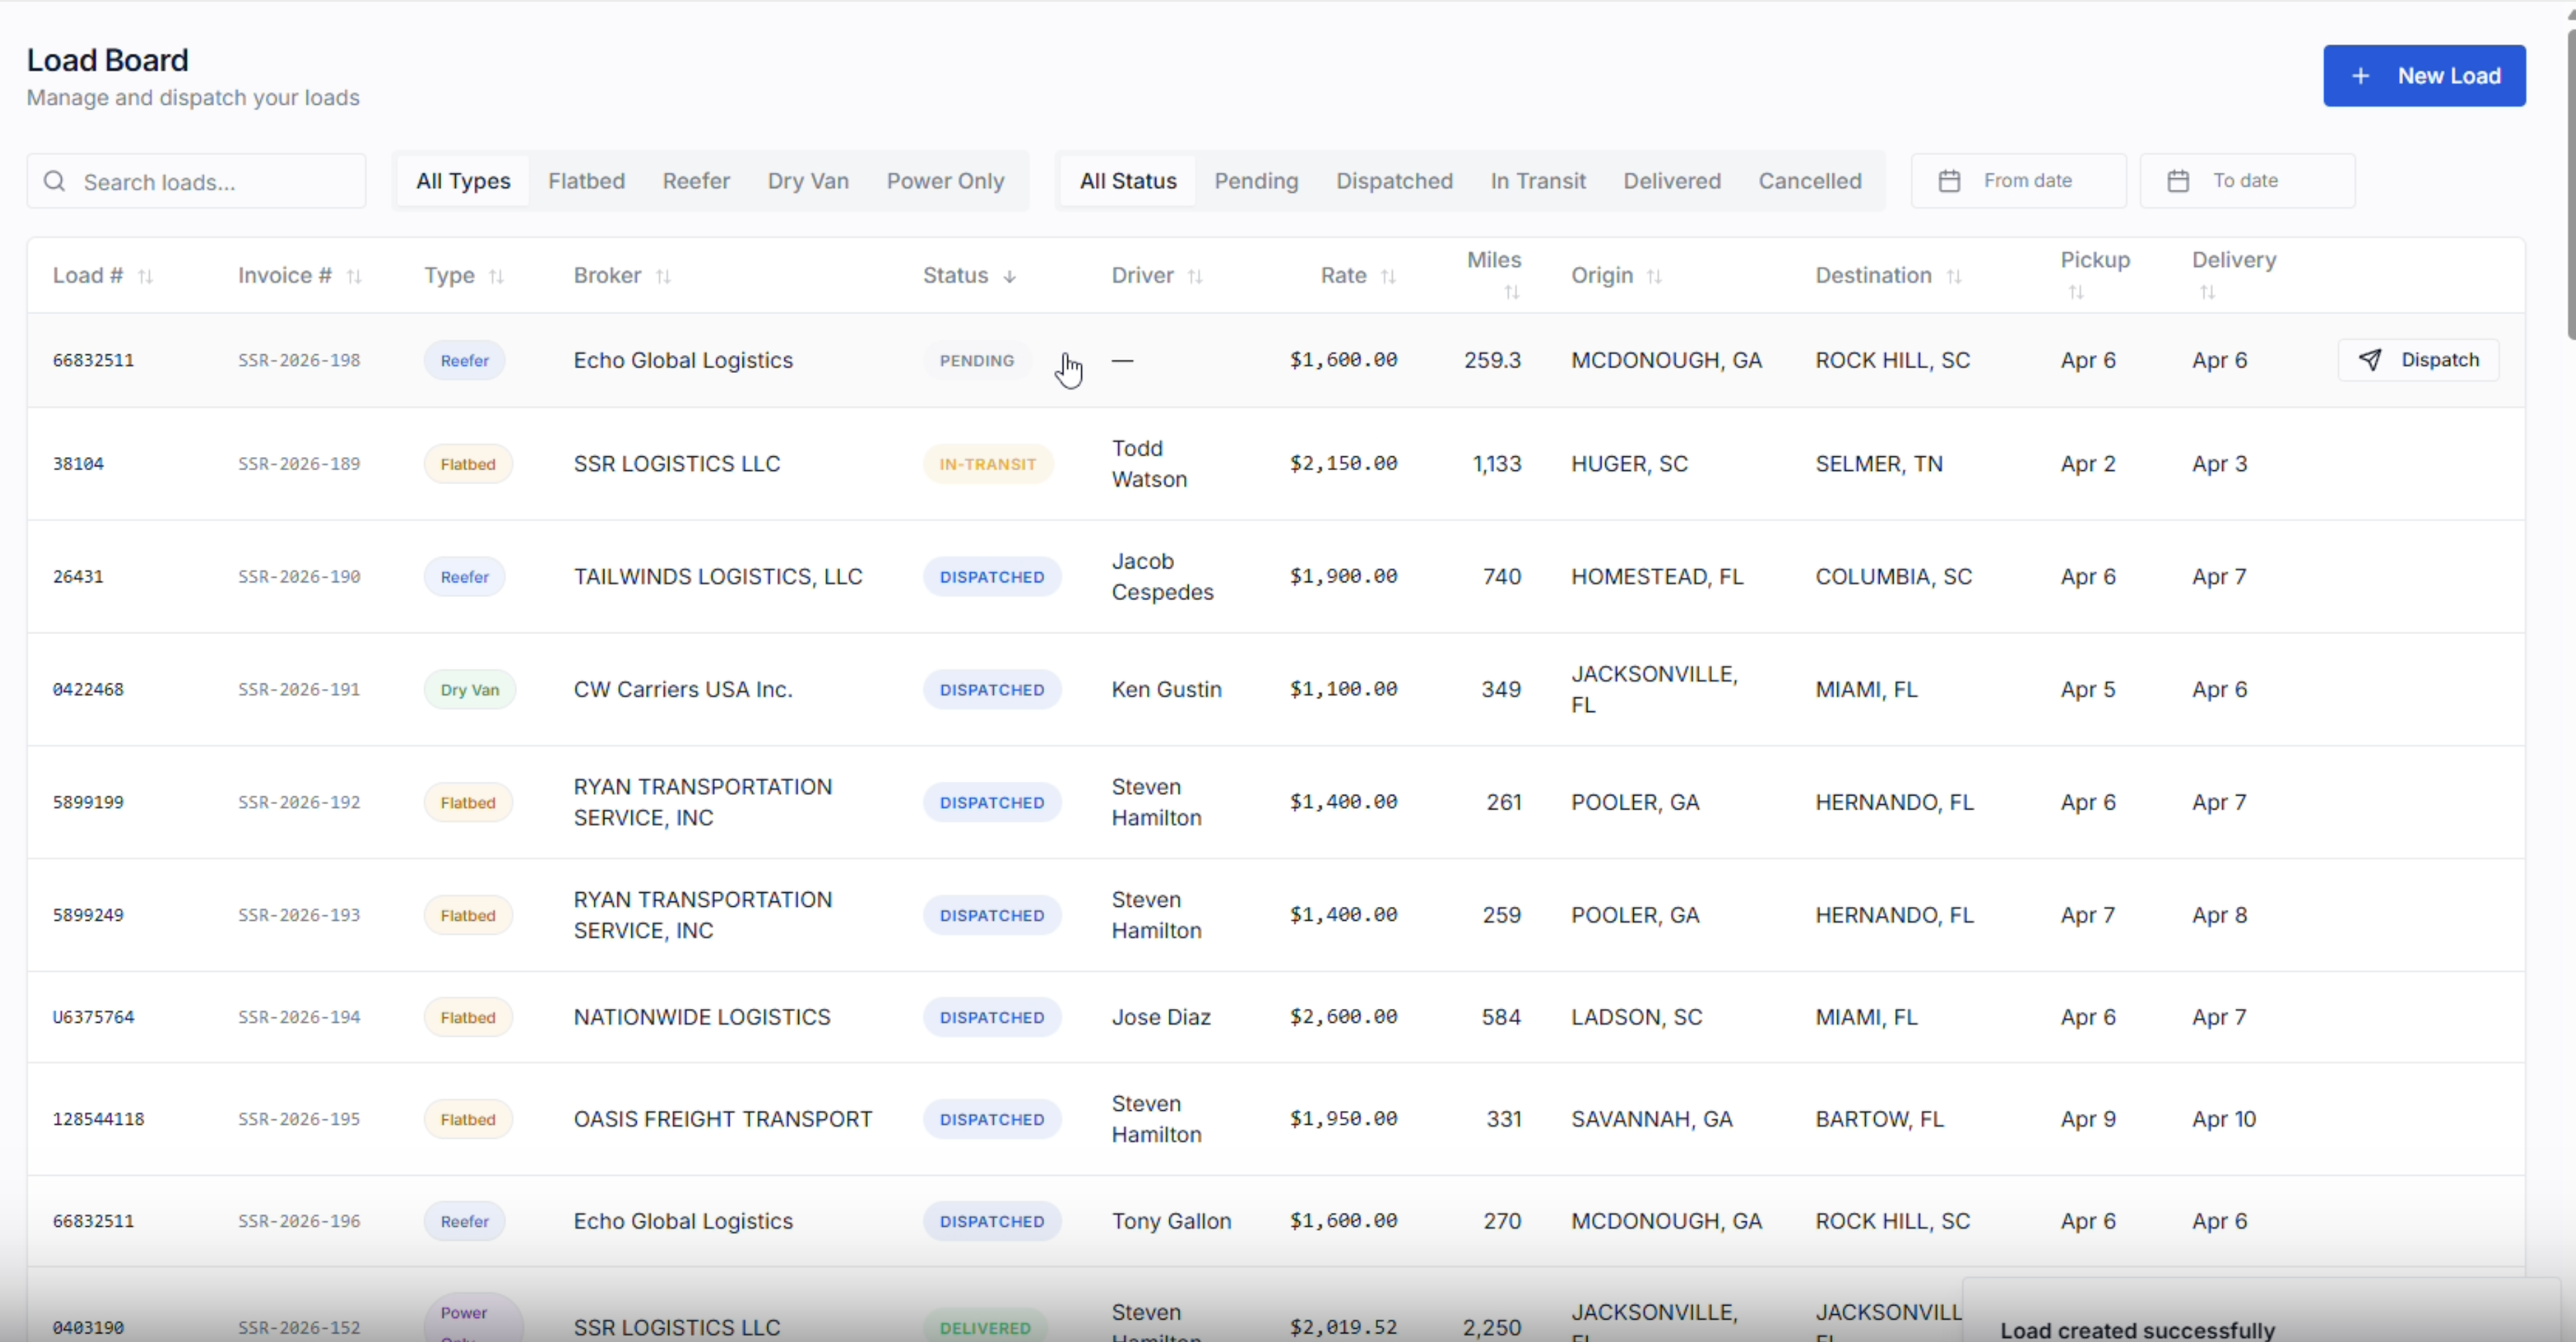Toggle the Reefer type filter

pyautogui.click(x=696, y=181)
